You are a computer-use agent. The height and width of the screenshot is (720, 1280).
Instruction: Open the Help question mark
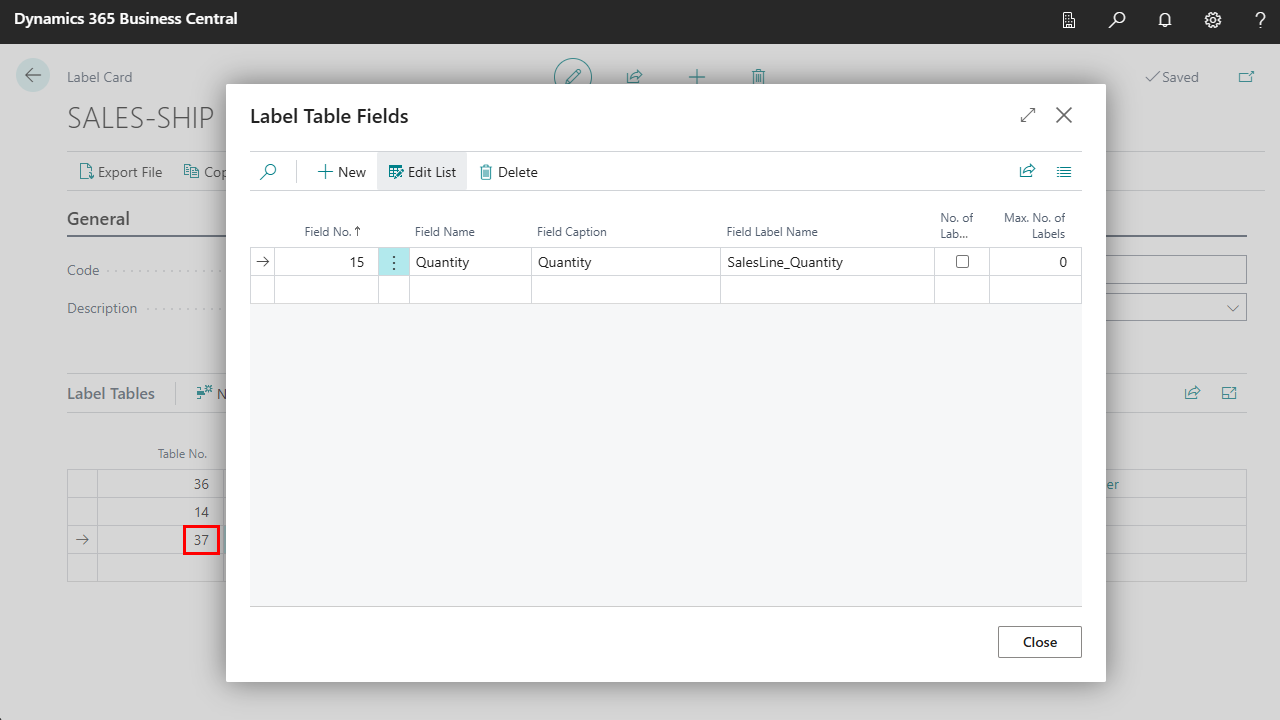[1260, 20]
